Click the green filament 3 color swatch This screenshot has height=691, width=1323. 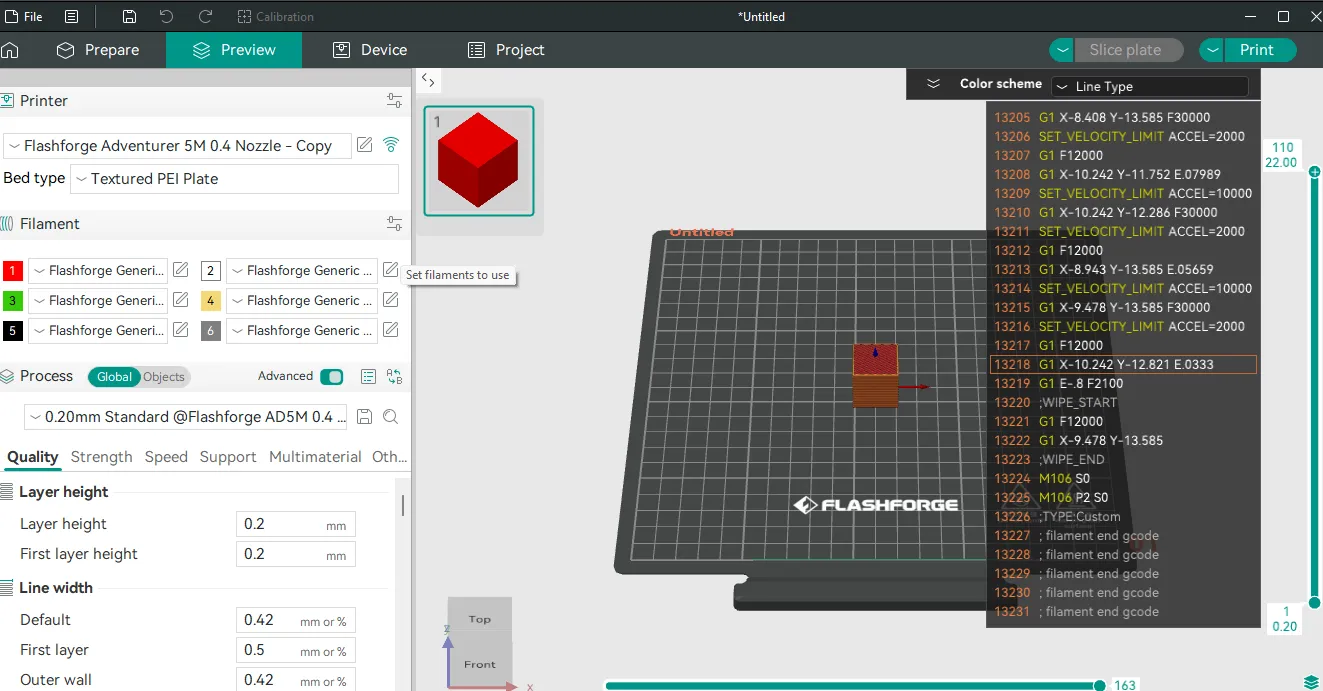(13, 301)
